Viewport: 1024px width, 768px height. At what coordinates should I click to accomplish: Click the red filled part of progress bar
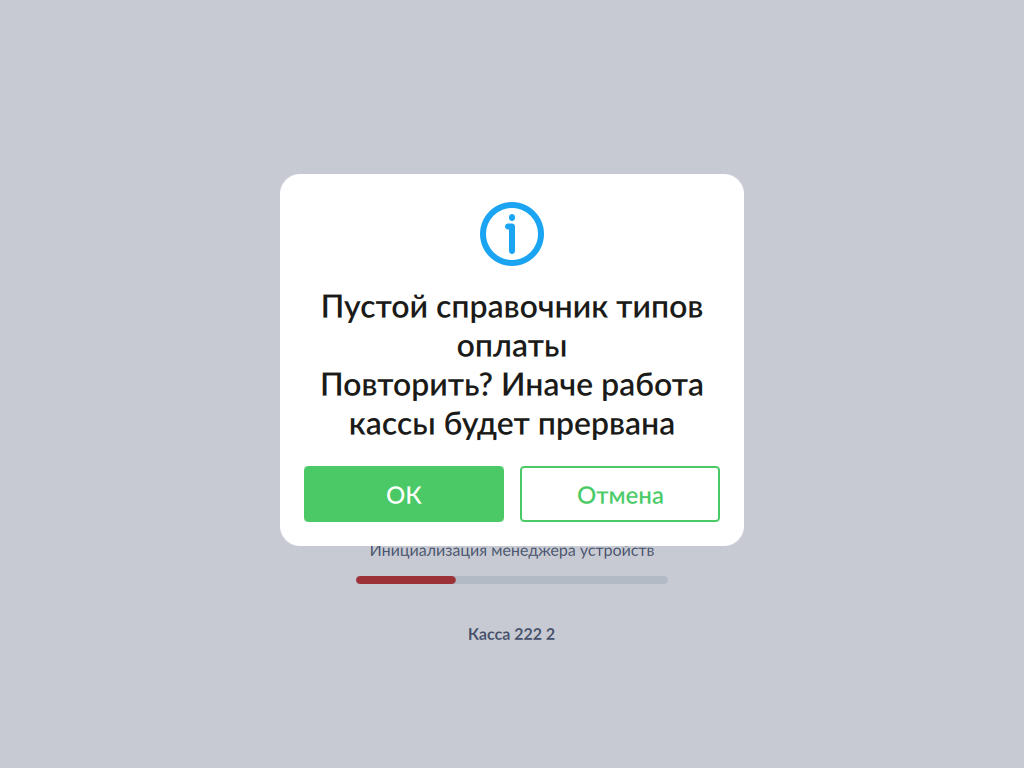pyautogui.click(x=406, y=580)
